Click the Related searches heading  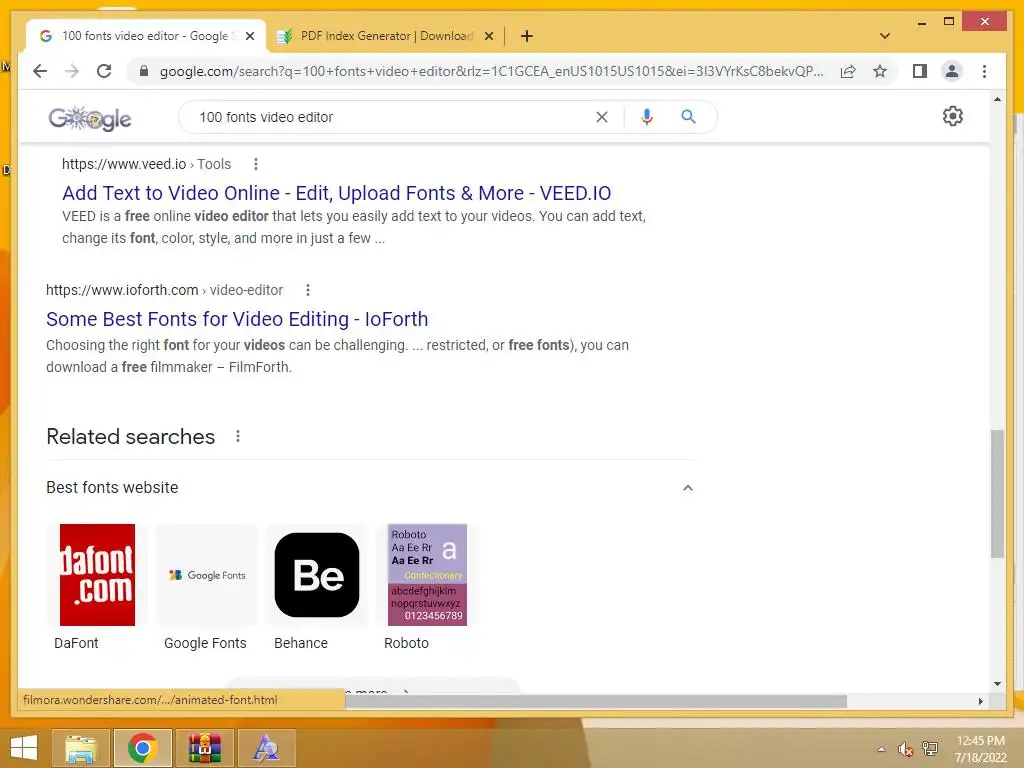pyautogui.click(x=131, y=436)
